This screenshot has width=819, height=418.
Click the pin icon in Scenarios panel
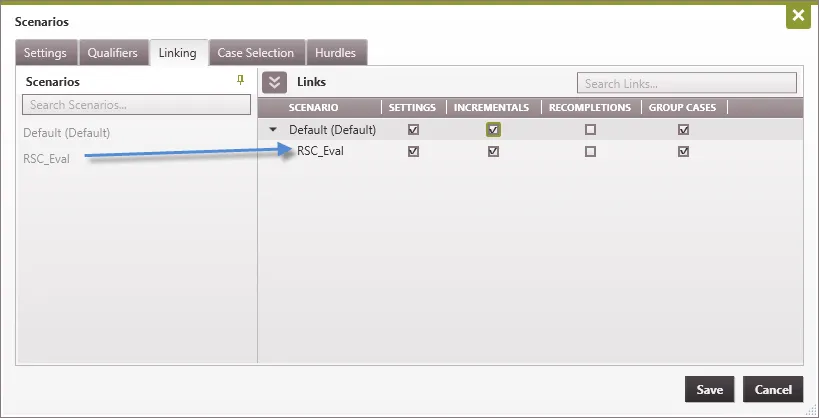click(x=240, y=80)
